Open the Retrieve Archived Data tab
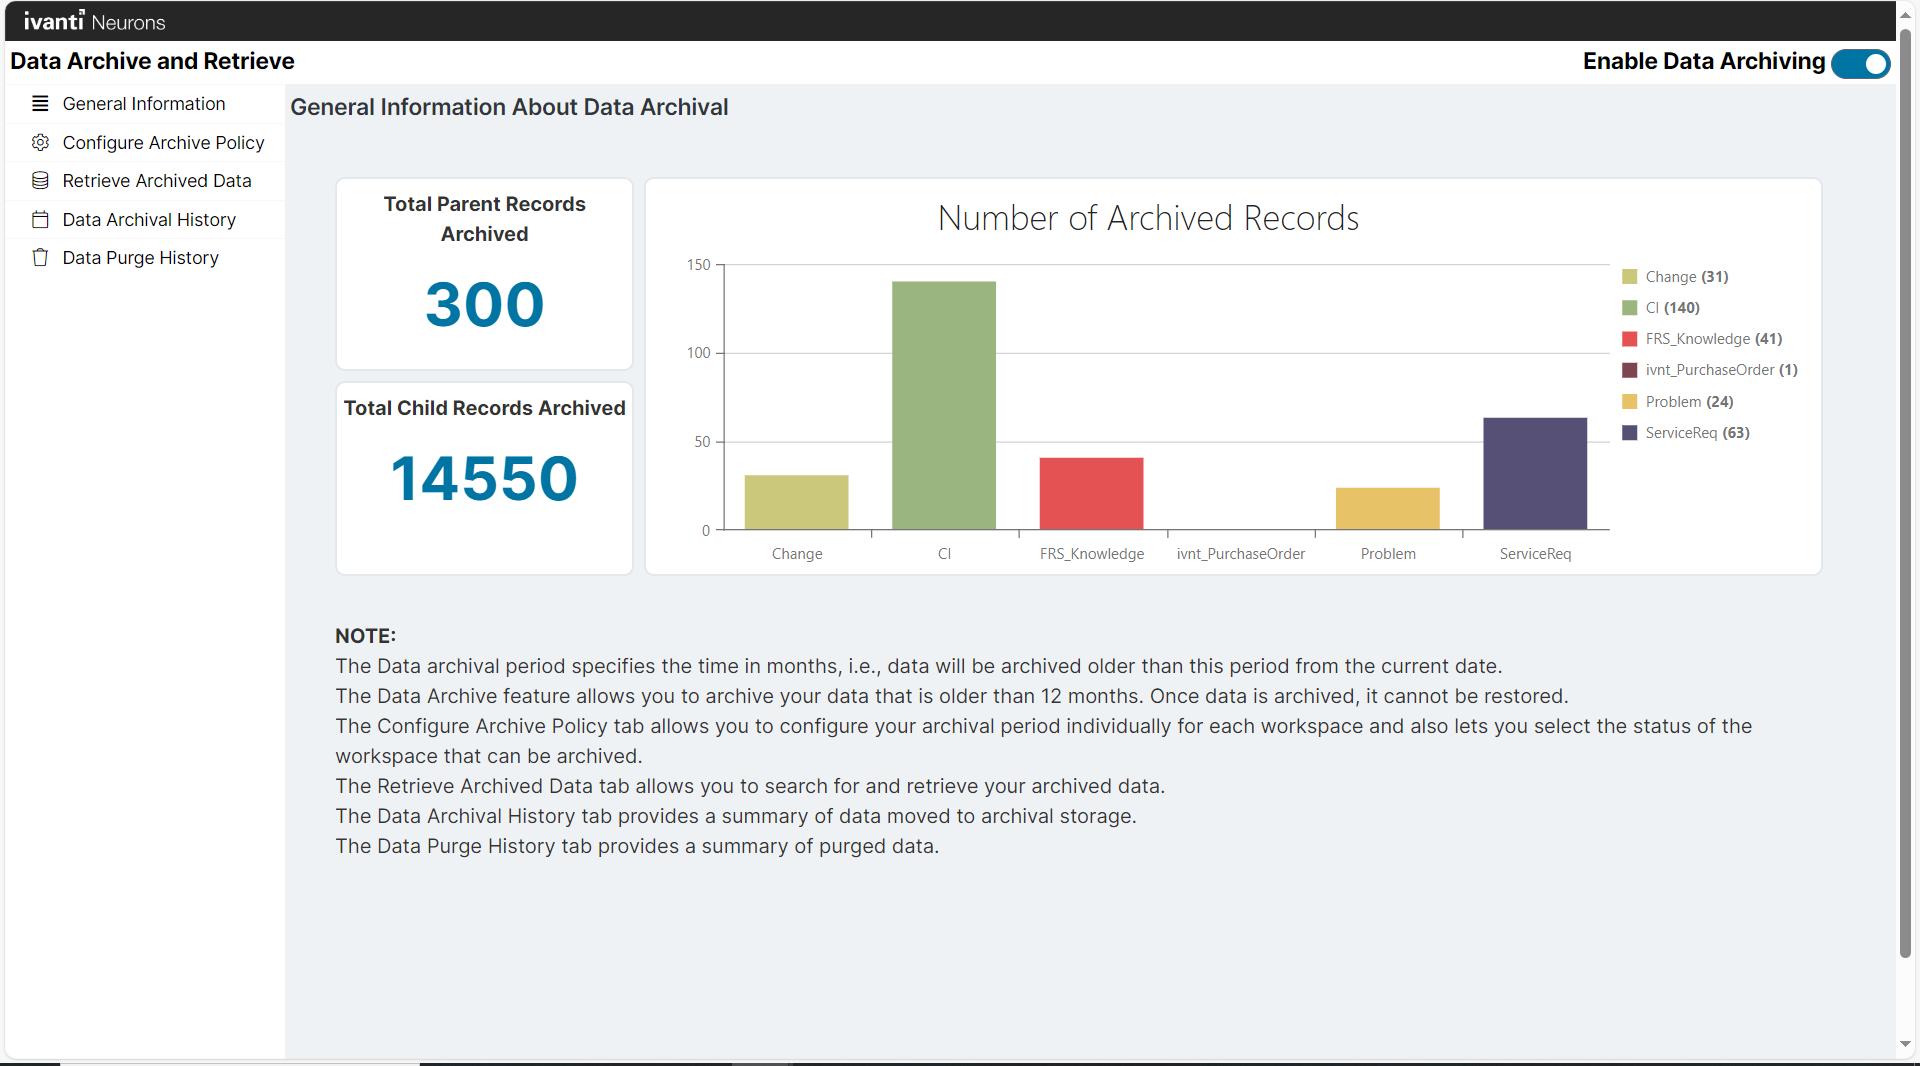1920x1066 pixels. coord(157,180)
